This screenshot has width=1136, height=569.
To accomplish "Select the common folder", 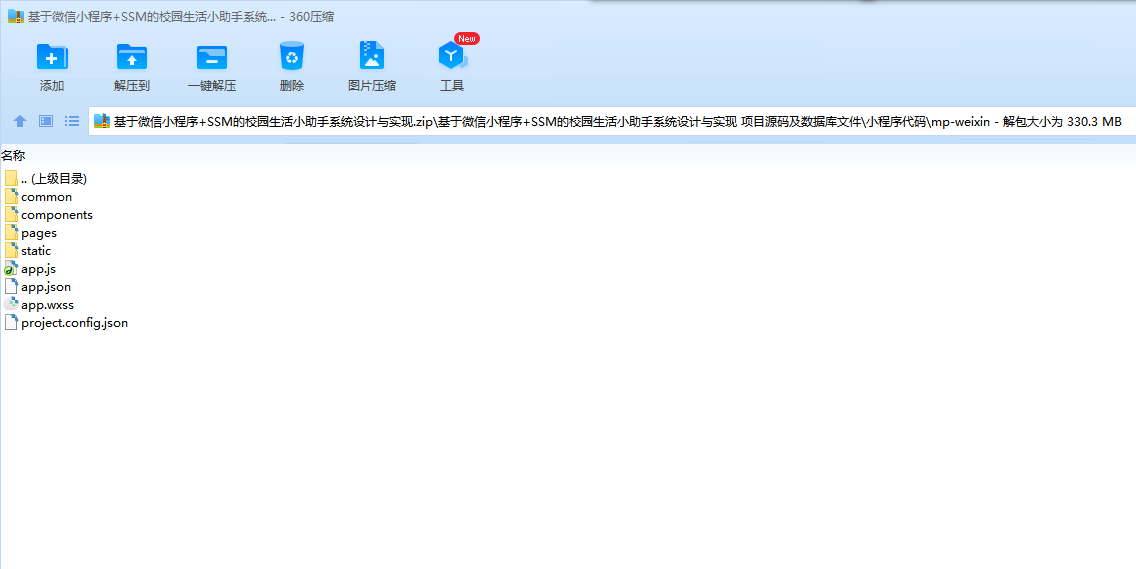I will tap(38, 196).
